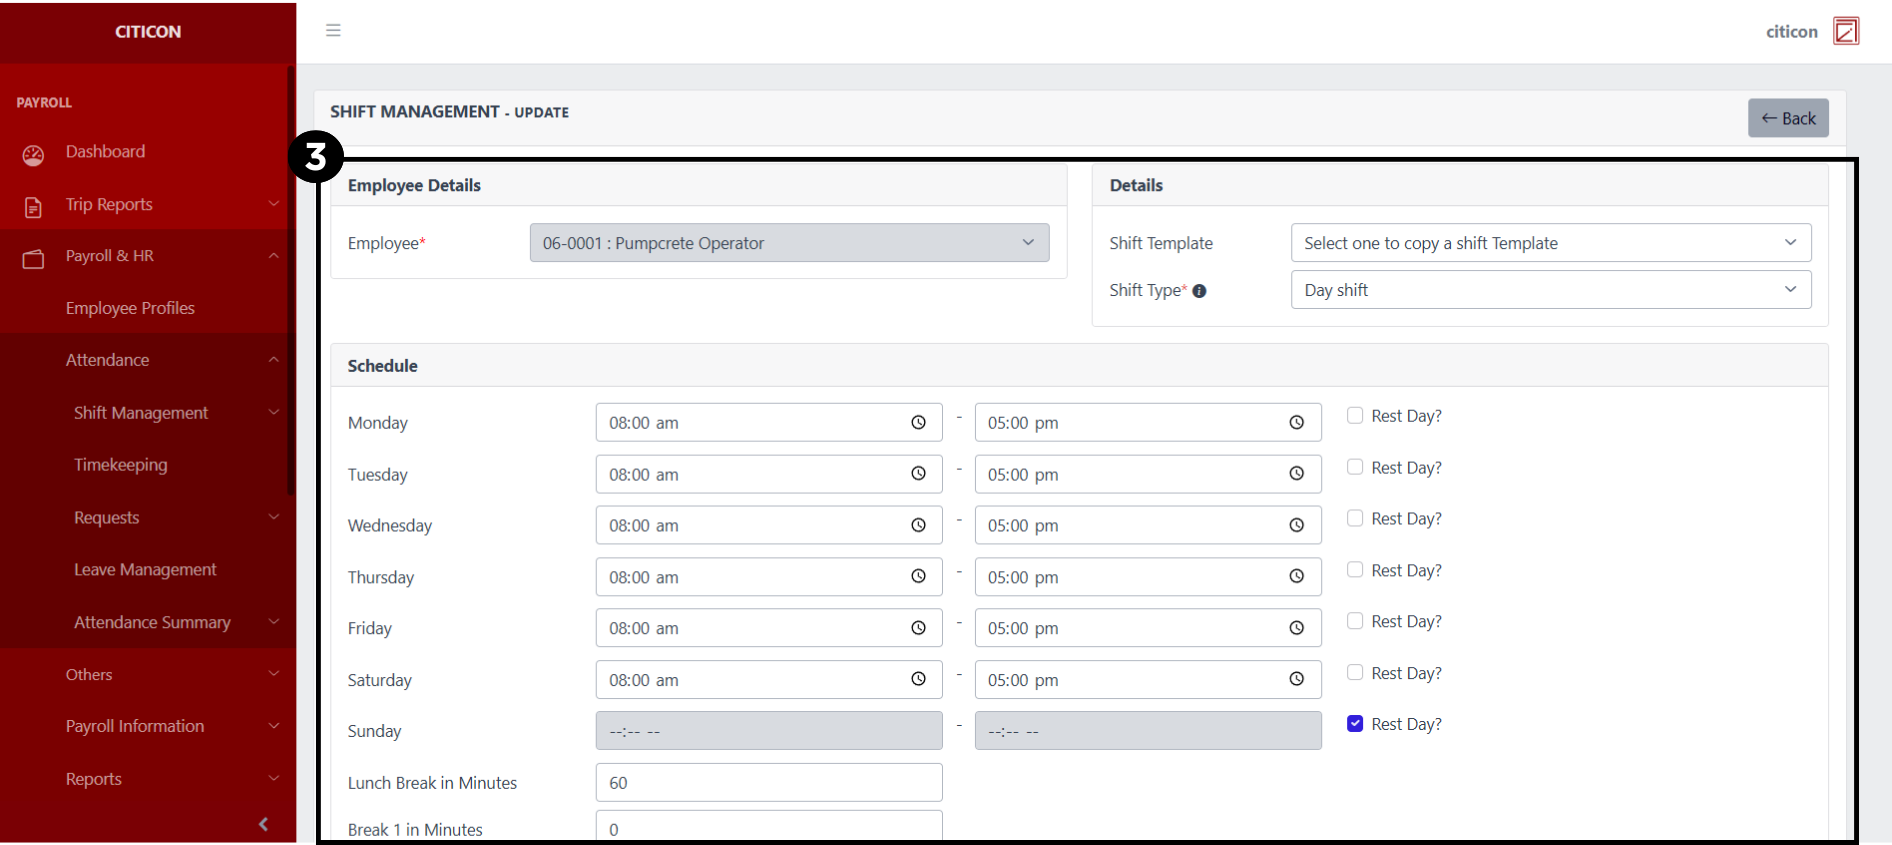Enable Rest Day for Saturday
The image size is (1892, 845).
pyautogui.click(x=1355, y=673)
